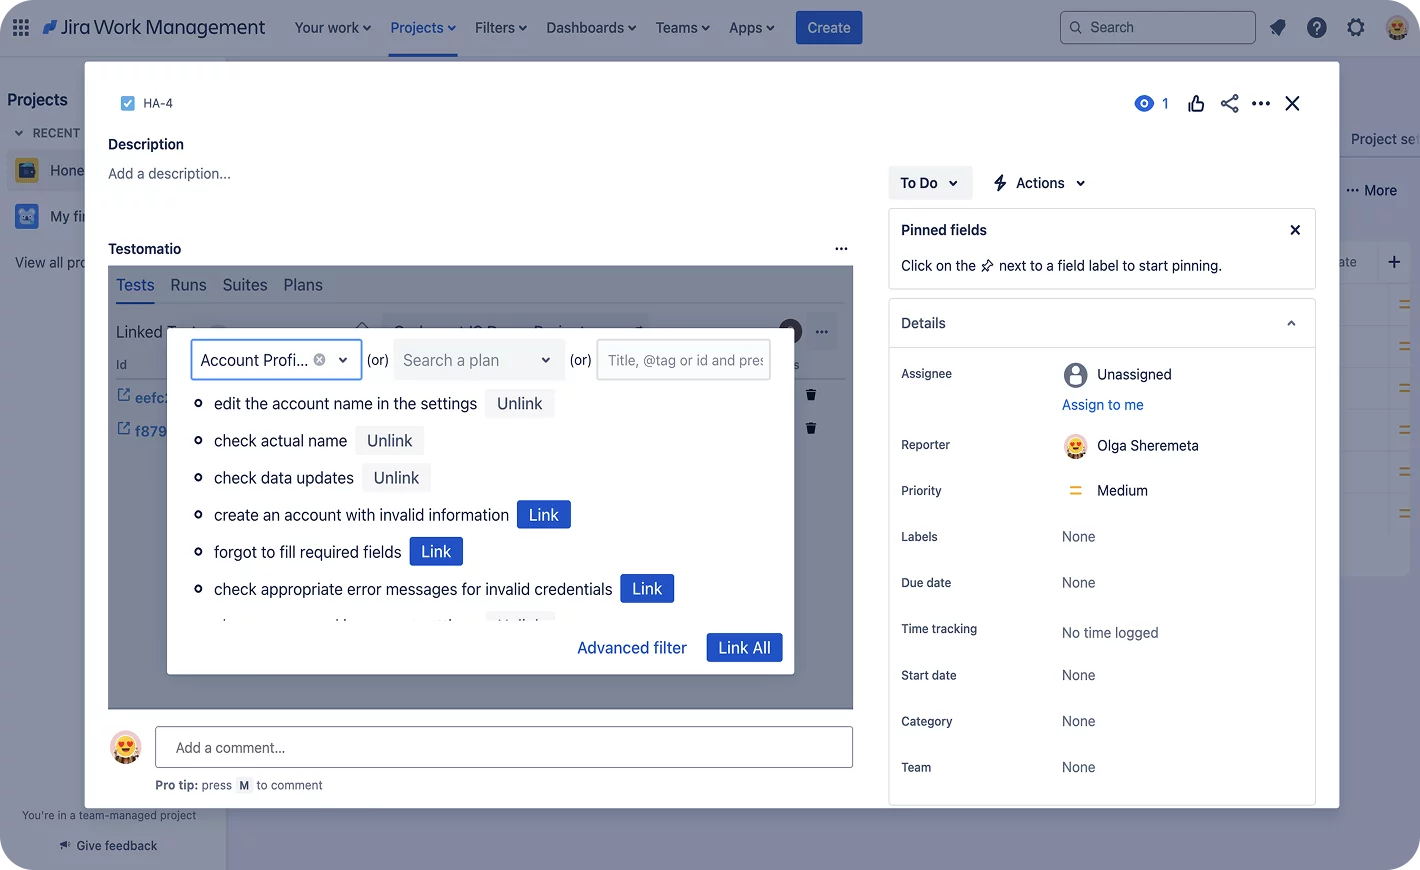
Task: Open the settings gear icon
Action: click(1356, 28)
